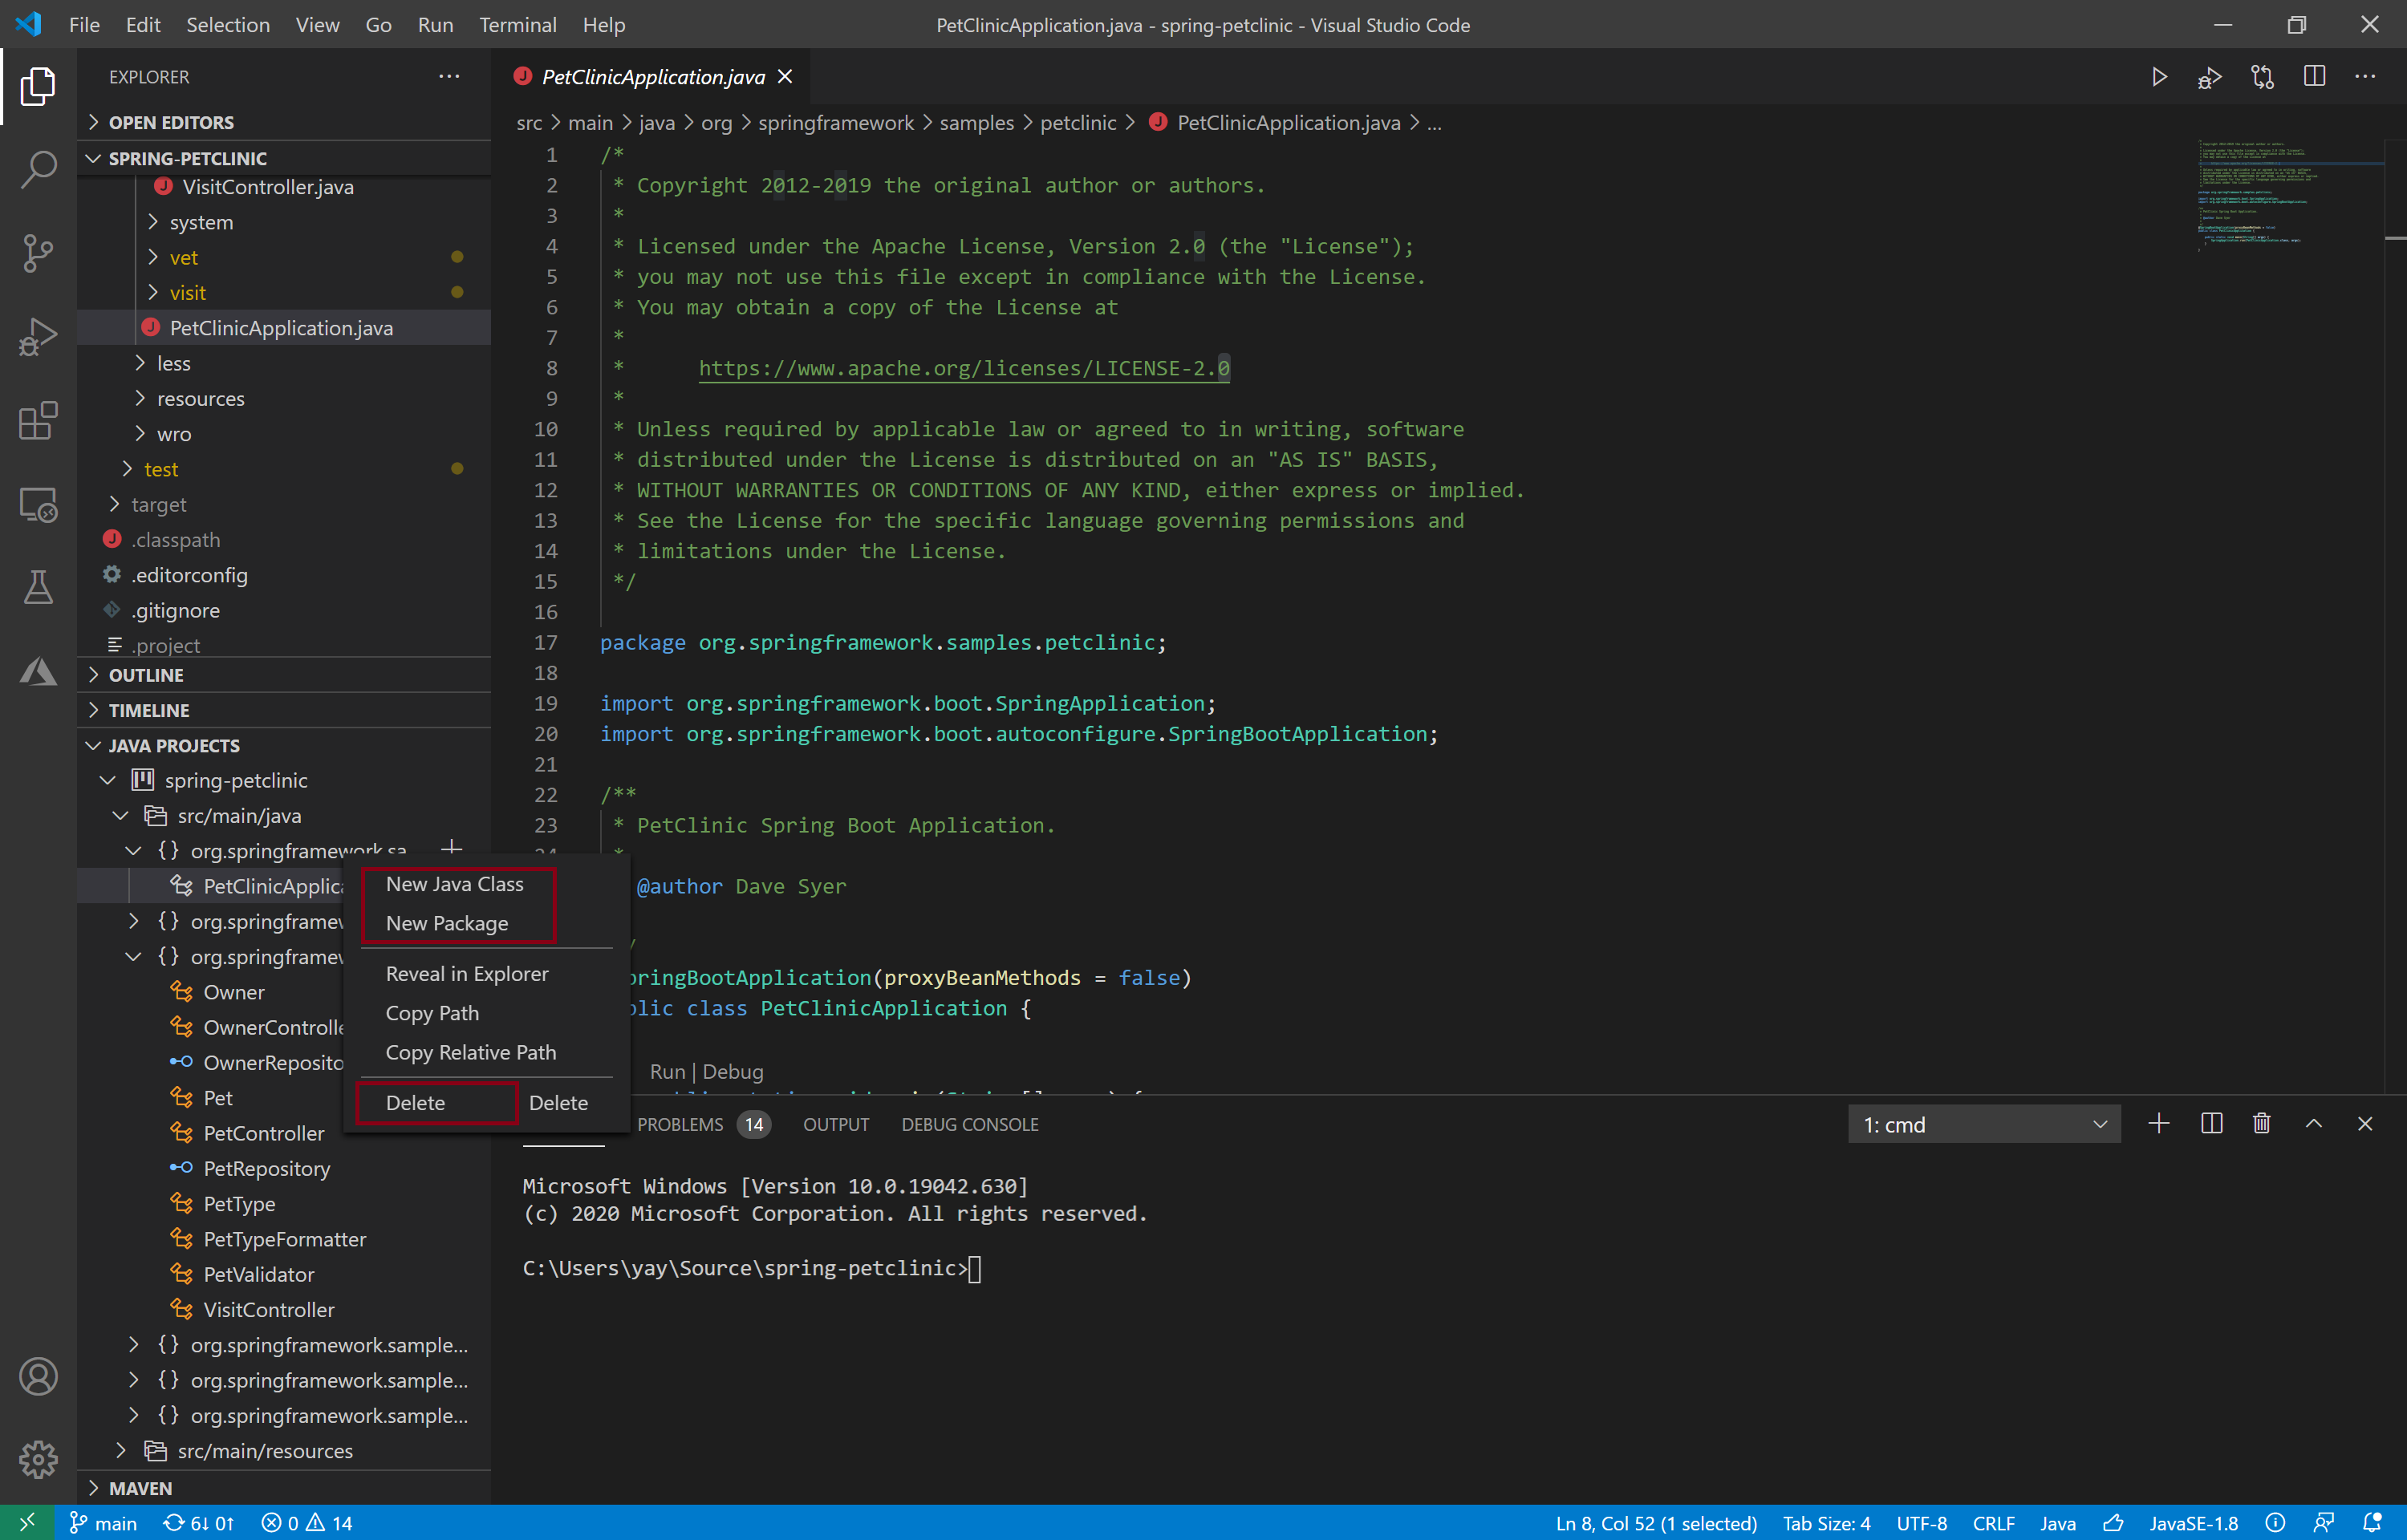Expand the MAVEN section
Image resolution: width=2407 pixels, height=1540 pixels.
point(140,1488)
